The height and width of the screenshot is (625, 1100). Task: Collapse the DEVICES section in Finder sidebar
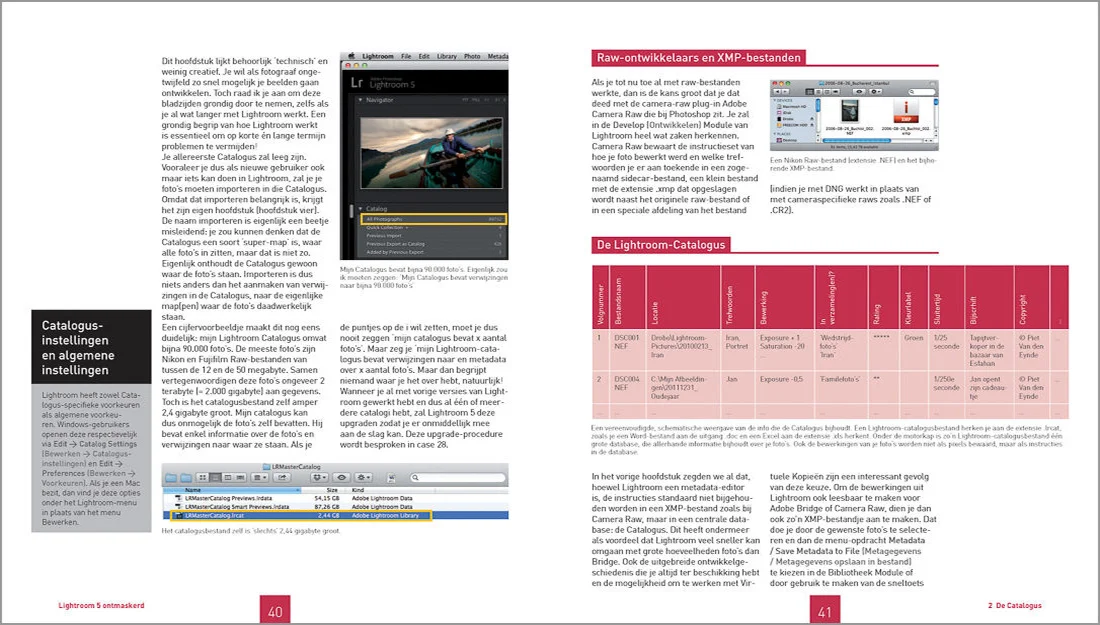[774, 100]
